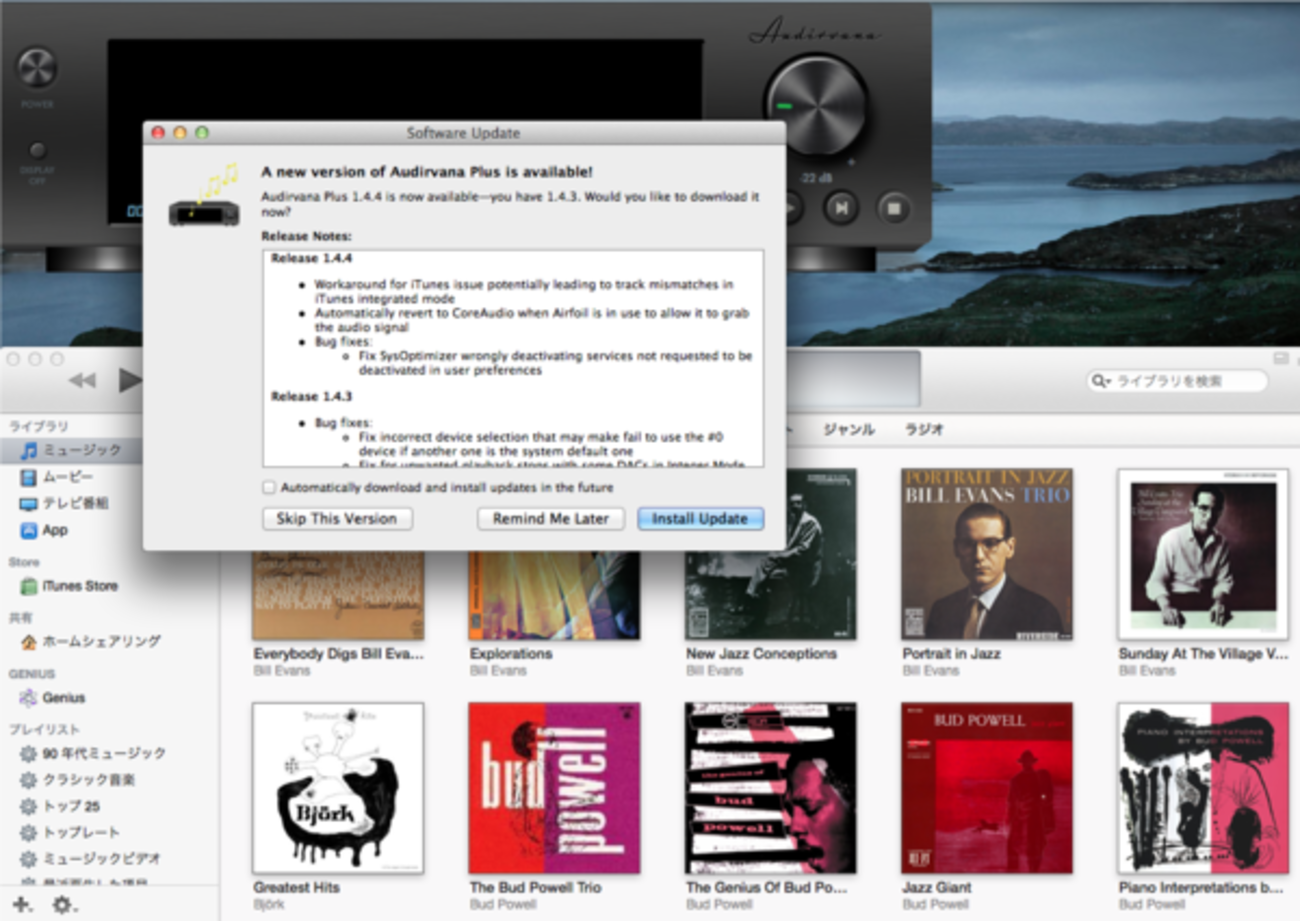Open the 90年代ミュージック smart playlist
Viewport: 1300px width, 921px height.
93,754
